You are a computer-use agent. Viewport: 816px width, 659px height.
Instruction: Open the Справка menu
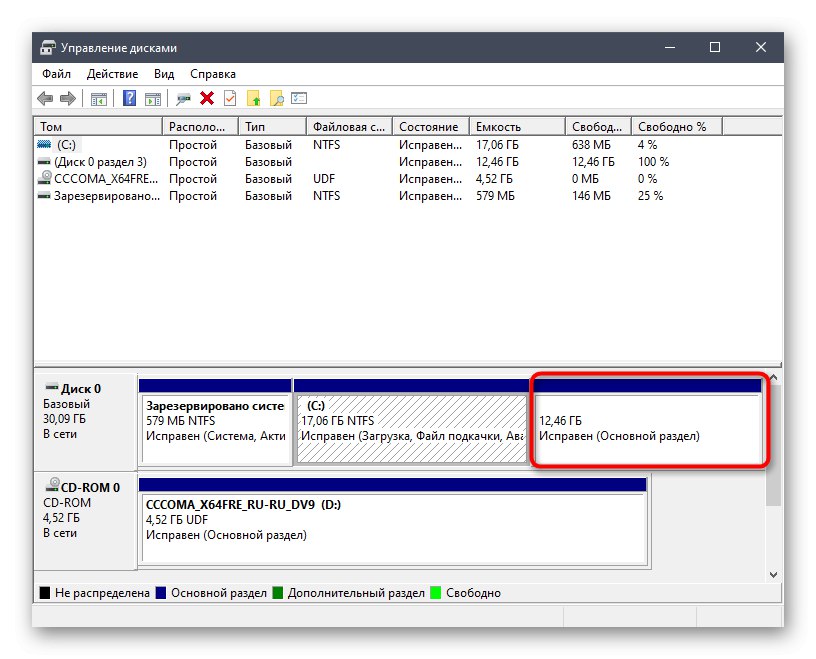(213, 74)
